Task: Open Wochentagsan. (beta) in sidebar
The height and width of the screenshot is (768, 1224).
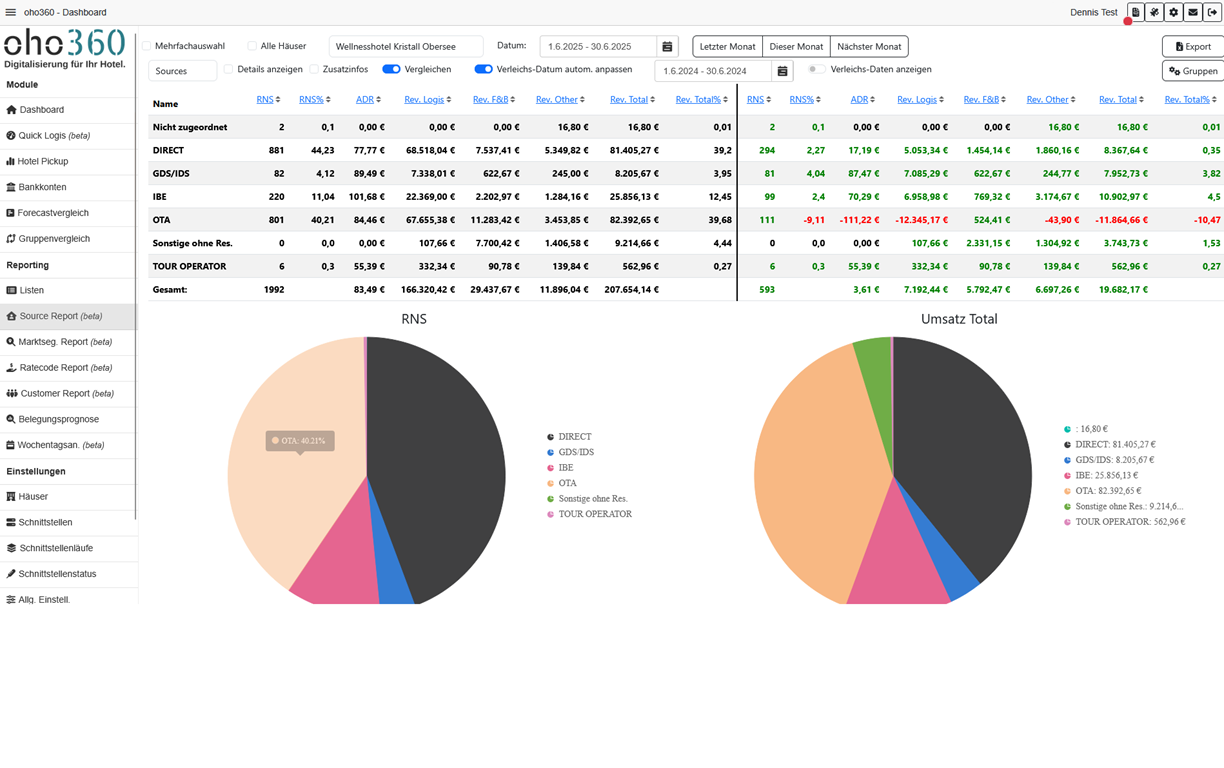Action: pyautogui.click(x=67, y=445)
